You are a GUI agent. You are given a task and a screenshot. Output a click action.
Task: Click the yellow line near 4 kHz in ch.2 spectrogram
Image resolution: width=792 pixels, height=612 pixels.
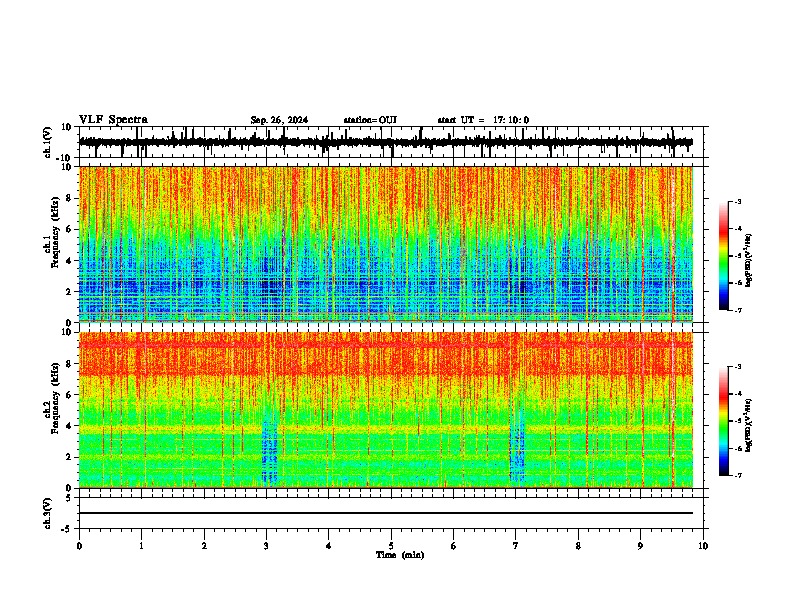pos(385,429)
